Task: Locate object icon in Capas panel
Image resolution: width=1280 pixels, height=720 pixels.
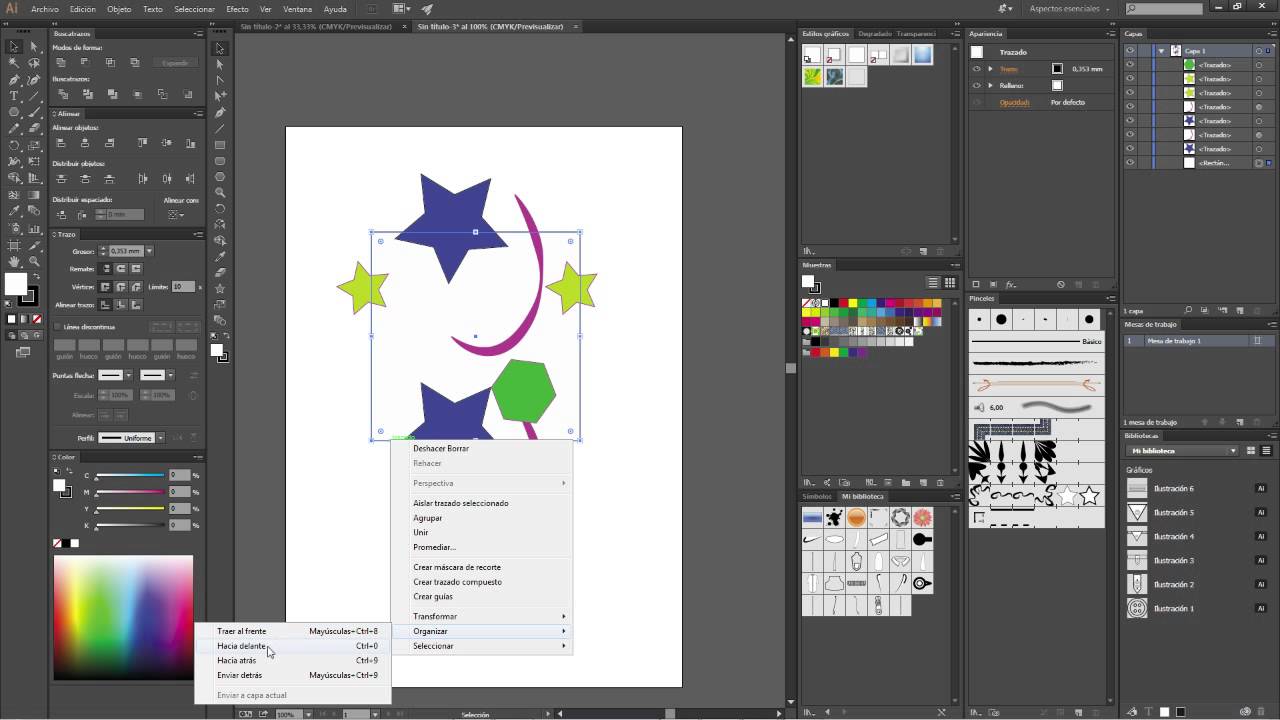Action: [x=1187, y=311]
